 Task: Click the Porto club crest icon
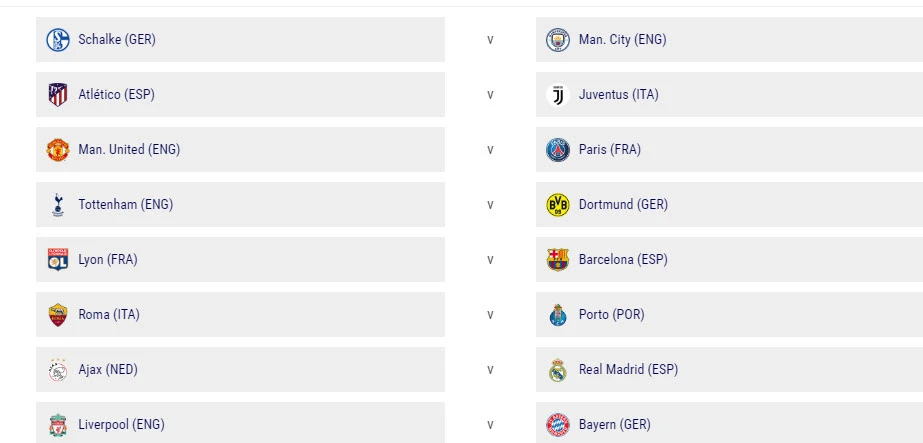pyautogui.click(x=557, y=315)
